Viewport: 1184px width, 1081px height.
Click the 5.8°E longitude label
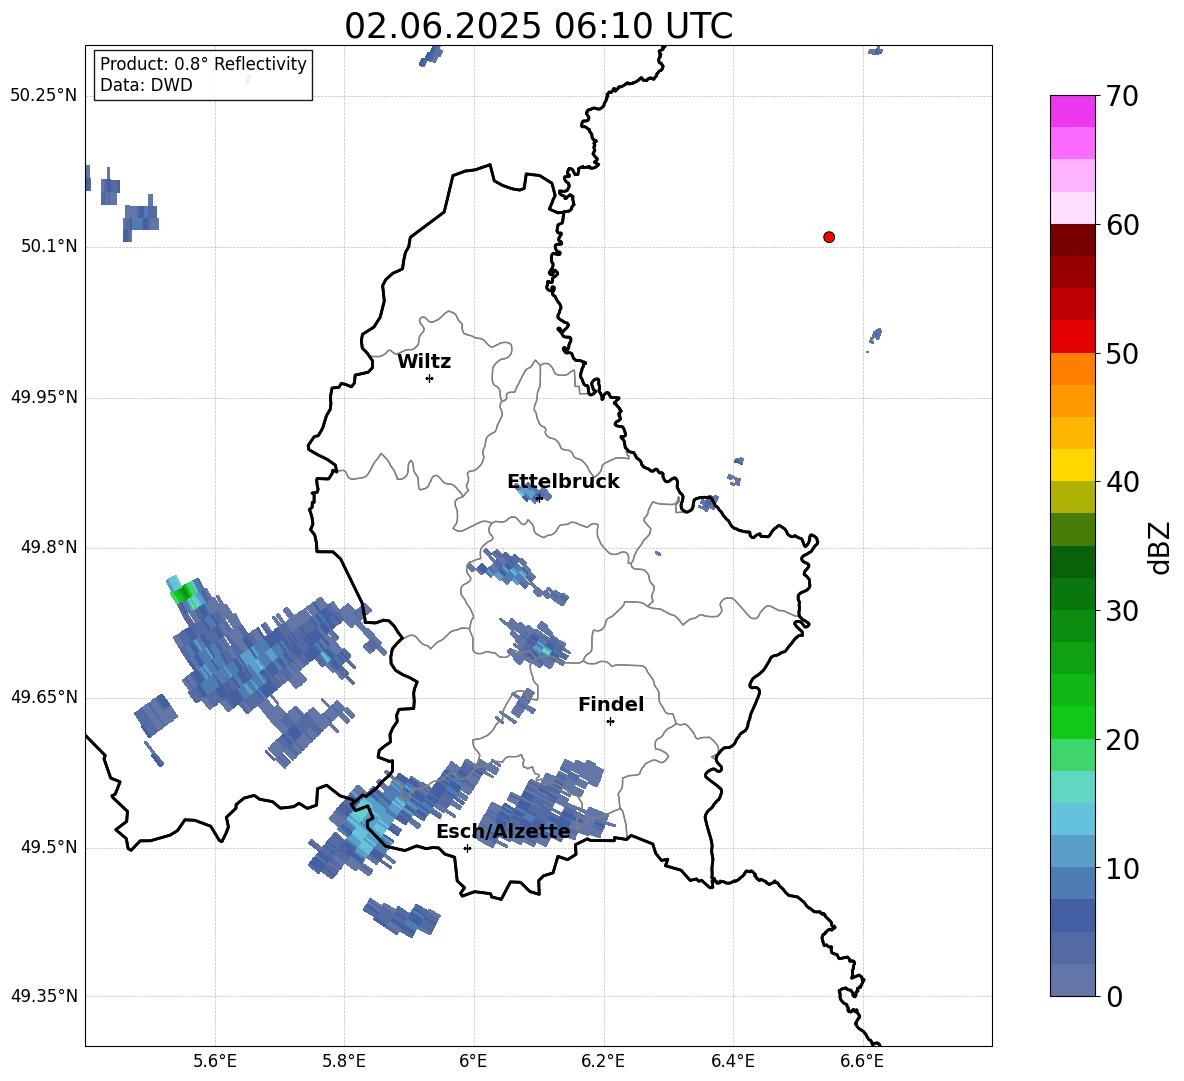[344, 1061]
